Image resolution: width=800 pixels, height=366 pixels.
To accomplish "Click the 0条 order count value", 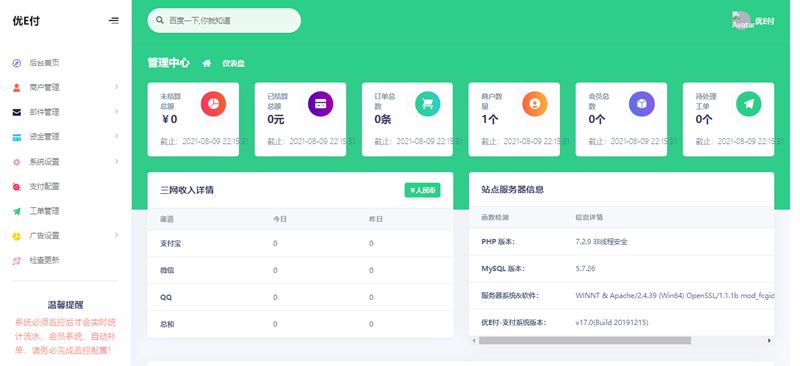I will (x=383, y=119).
